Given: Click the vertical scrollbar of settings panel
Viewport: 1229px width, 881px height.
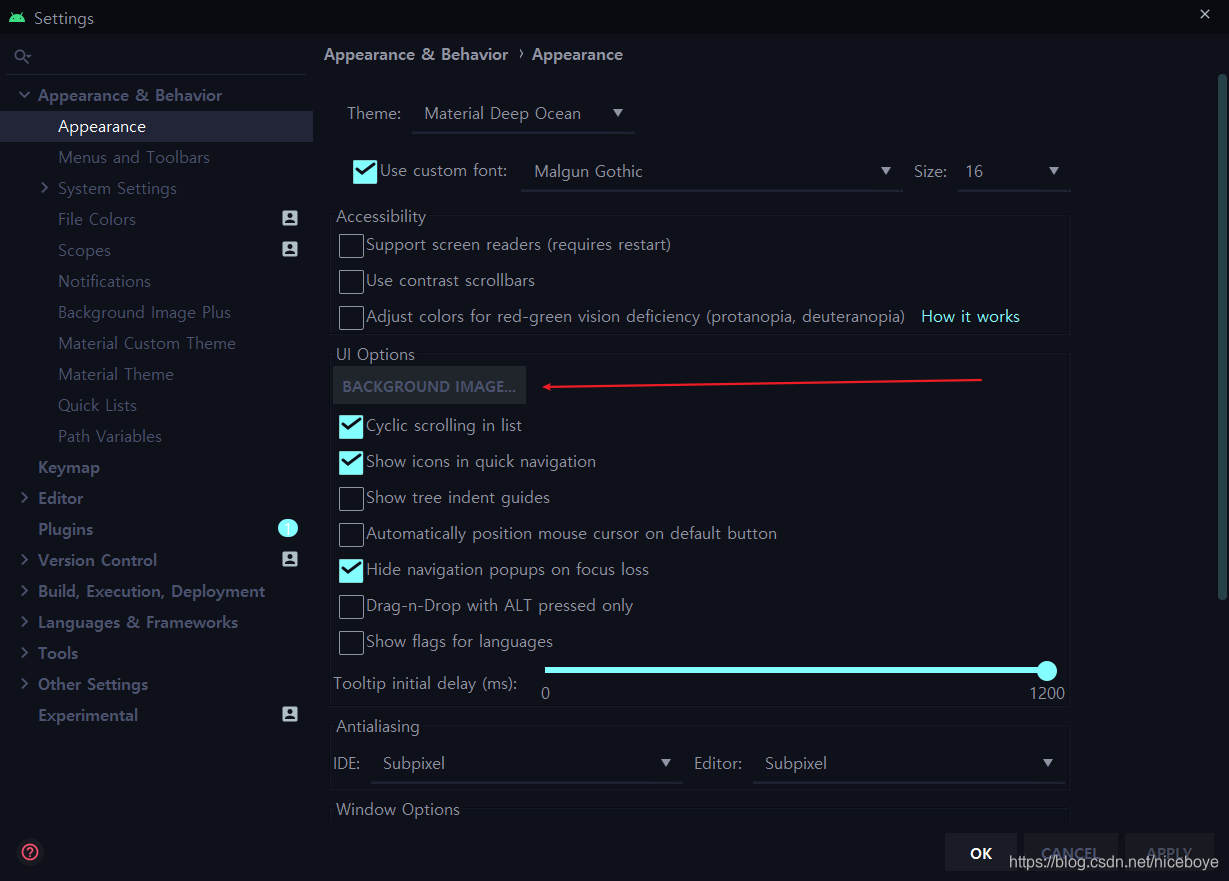Looking at the screenshot, I should pyautogui.click(x=1222, y=337).
